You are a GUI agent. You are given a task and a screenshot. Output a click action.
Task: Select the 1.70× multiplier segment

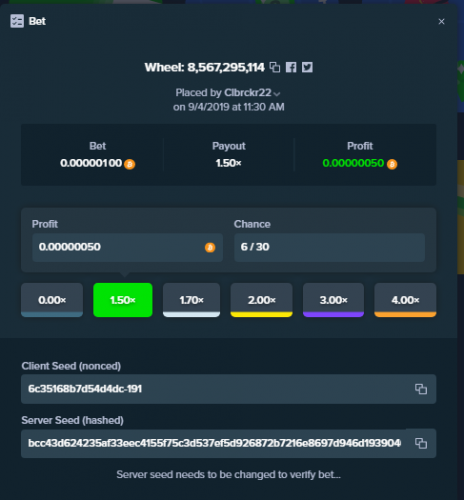[x=191, y=300]
